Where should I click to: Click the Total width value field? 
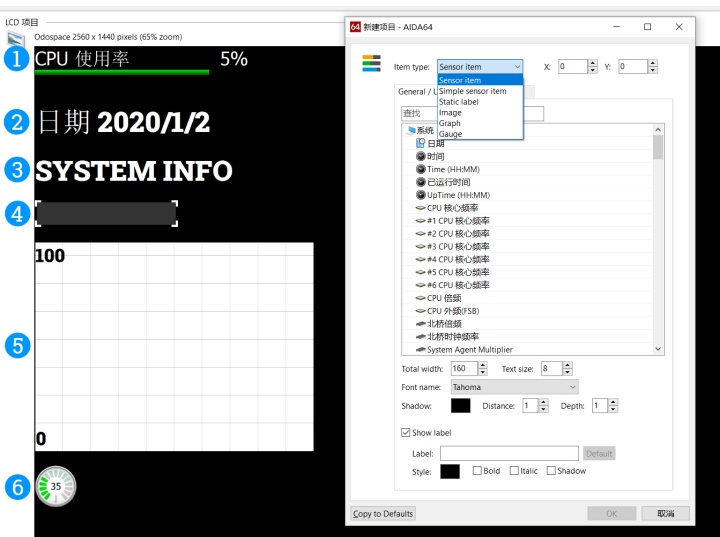464,368
